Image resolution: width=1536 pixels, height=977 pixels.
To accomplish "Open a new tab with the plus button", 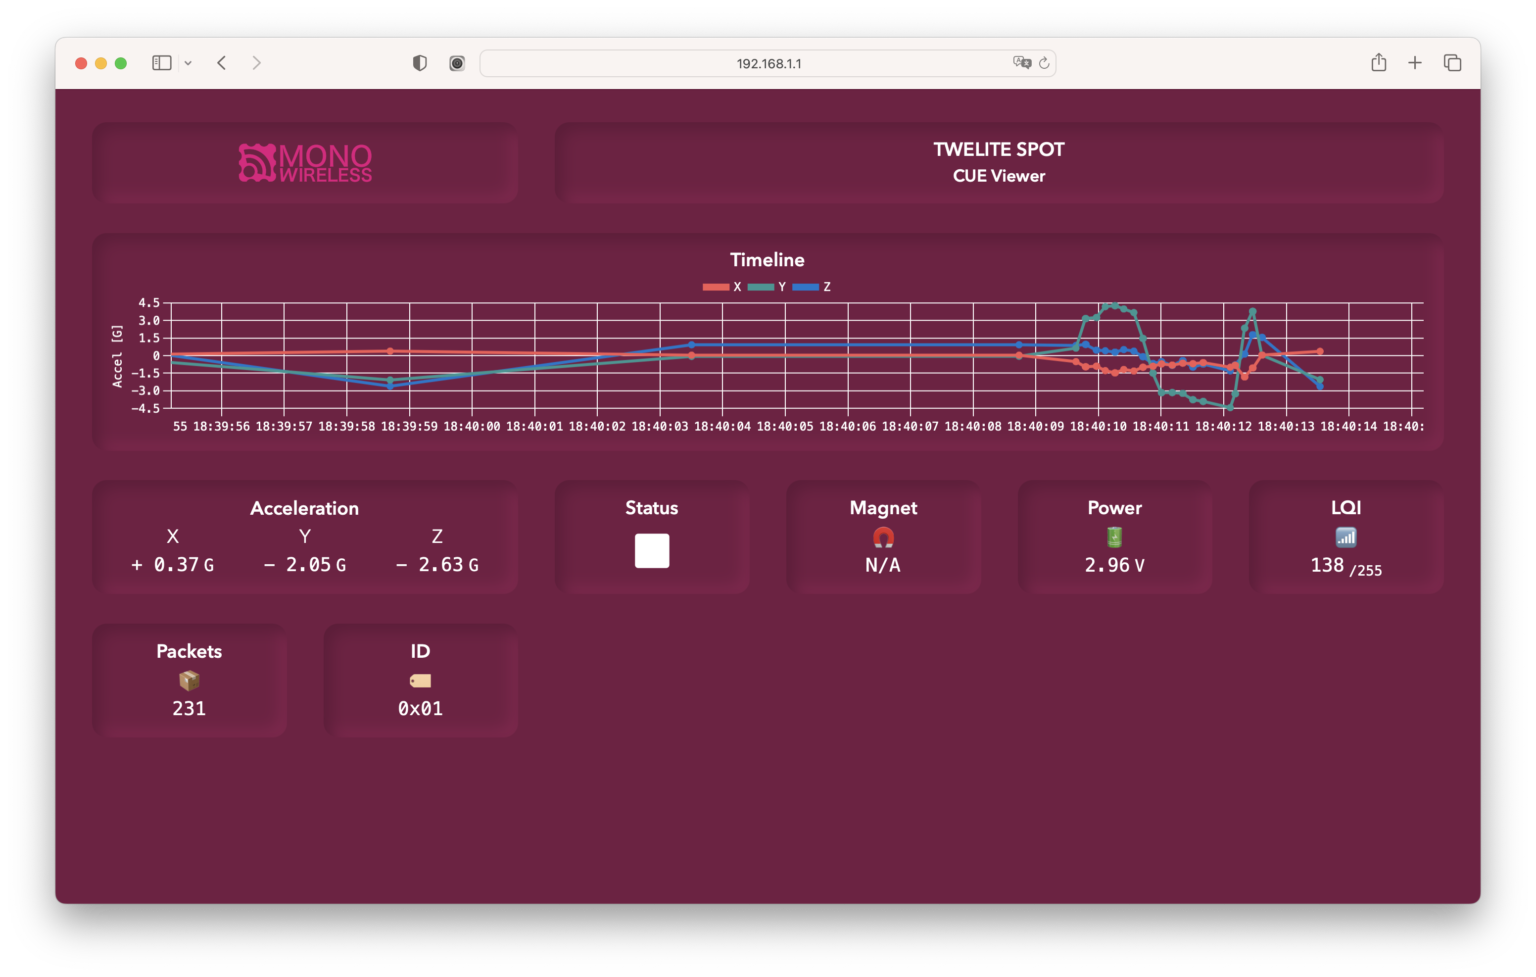I will [x=1415, y=62].
